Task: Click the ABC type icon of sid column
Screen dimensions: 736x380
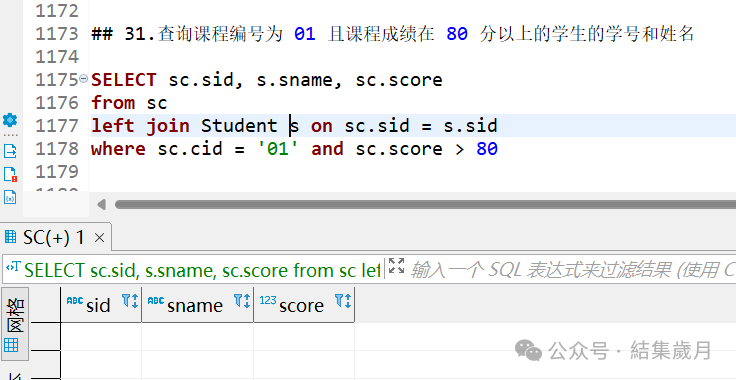Action: pos(75,301)
